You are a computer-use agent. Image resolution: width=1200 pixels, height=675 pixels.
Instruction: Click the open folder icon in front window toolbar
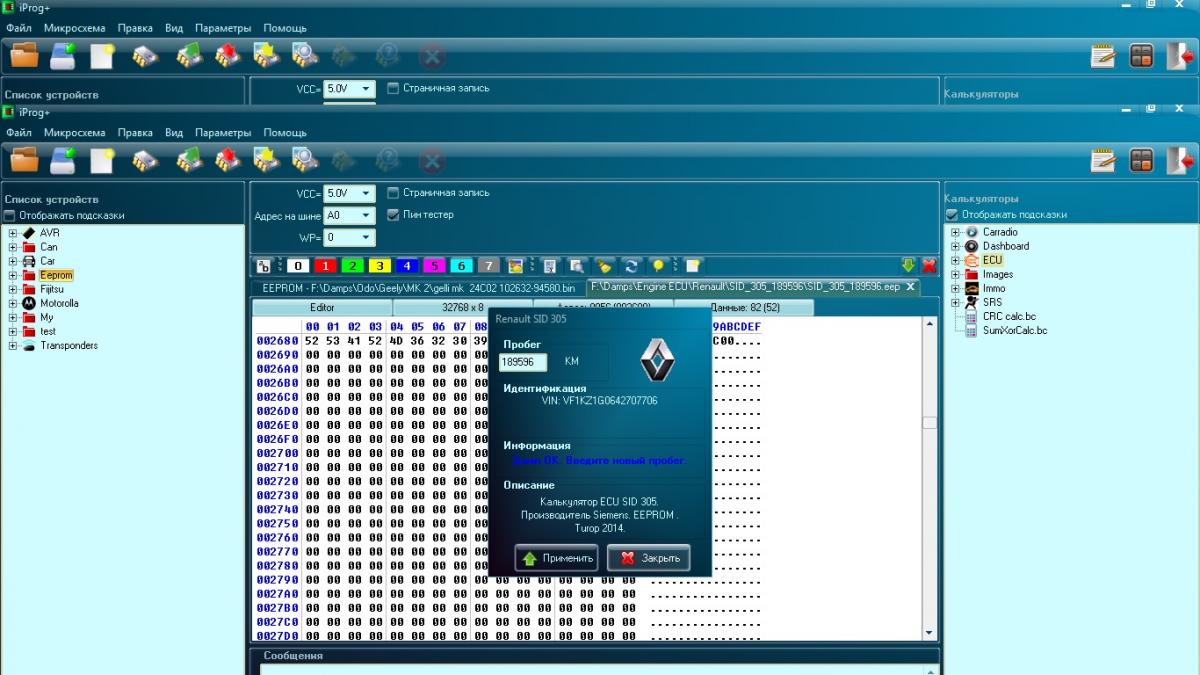click(24, 160)
